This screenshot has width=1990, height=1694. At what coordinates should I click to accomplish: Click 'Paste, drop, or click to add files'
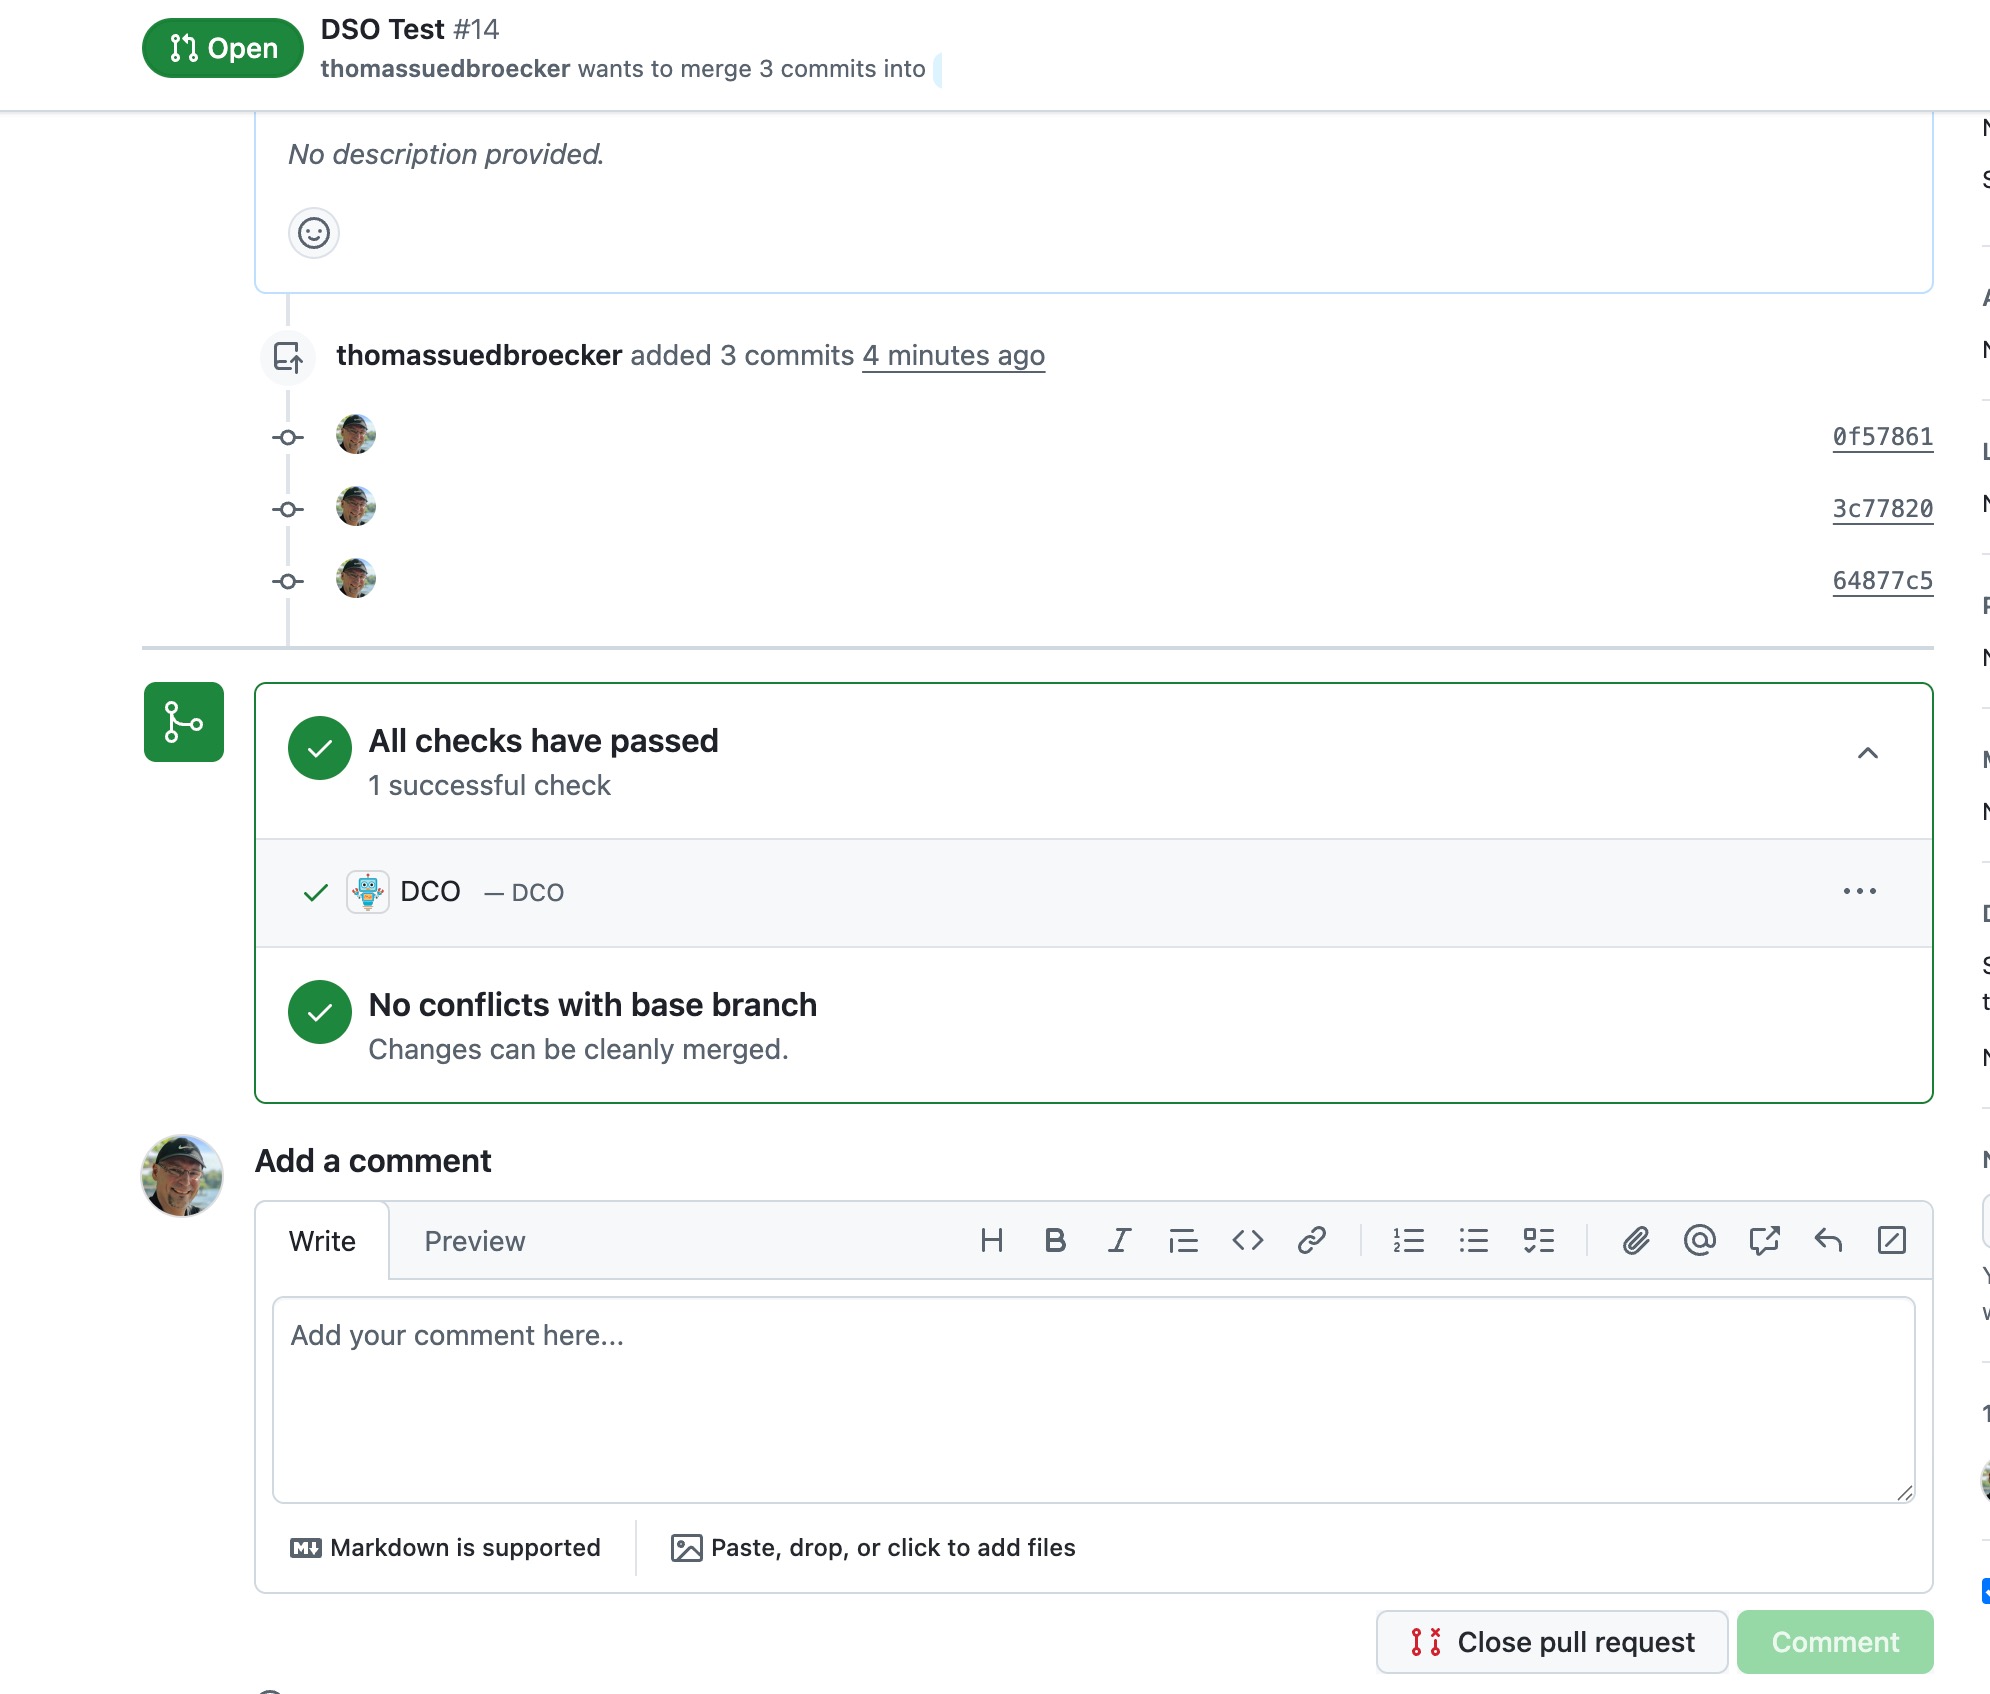(873, 1548)
